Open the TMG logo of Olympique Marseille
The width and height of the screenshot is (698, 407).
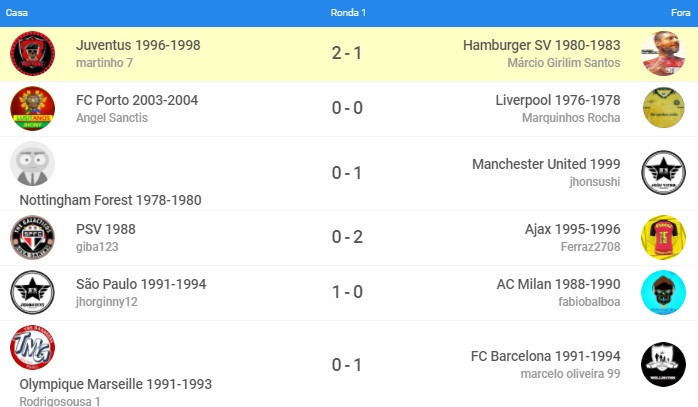pos(32,347)
